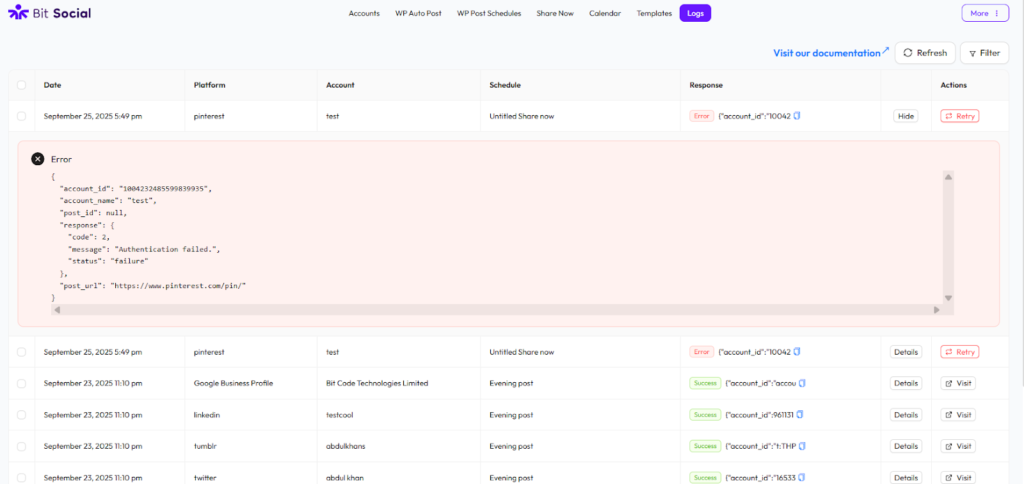Screen dimensions: 1024x484
Task: Copy response of tumblr log row
Action: click(x=802, y=446)
